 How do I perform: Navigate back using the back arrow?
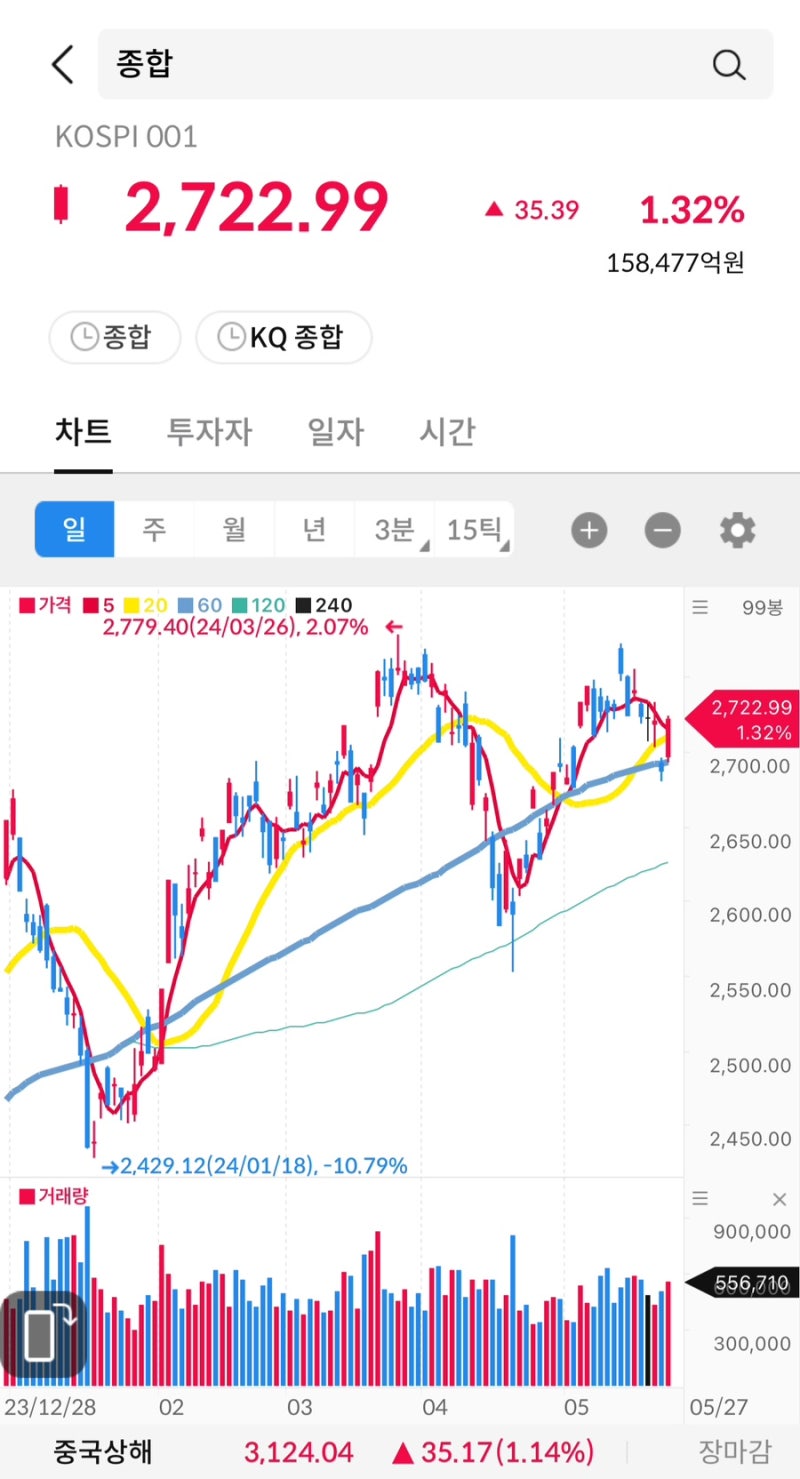coord(62,63)
